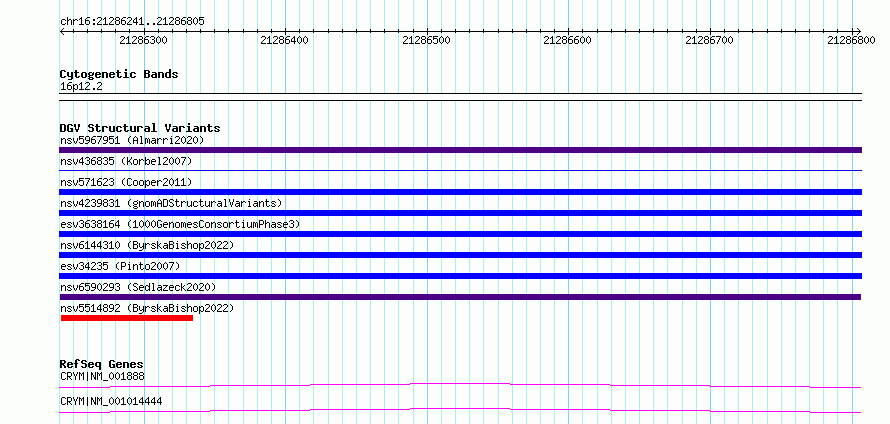Viewport: 890px width, 424px height.
Task: Click the blue bar under nsv571623
Action: coord(460,192)
